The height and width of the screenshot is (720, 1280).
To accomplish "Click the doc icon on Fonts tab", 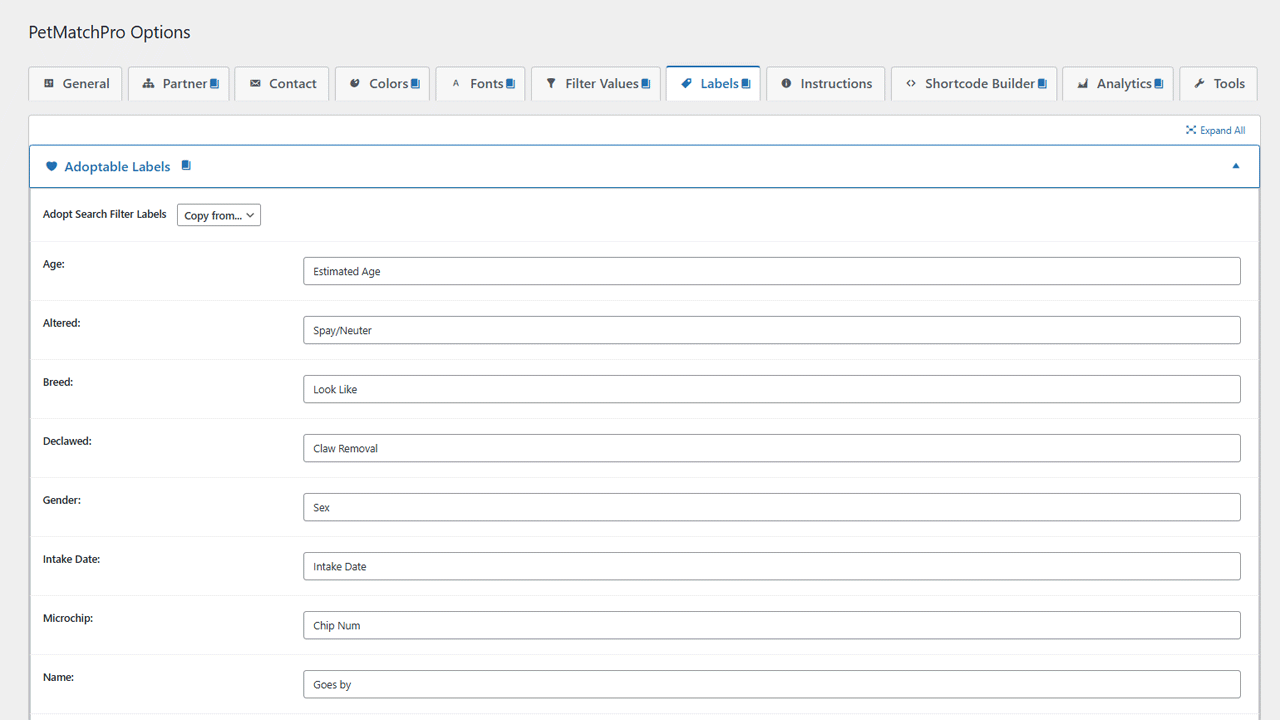I will [x=510, y=84].
